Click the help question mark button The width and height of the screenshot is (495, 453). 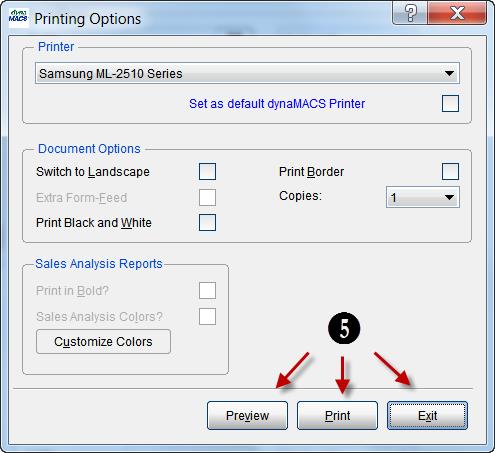coord(410,13)
